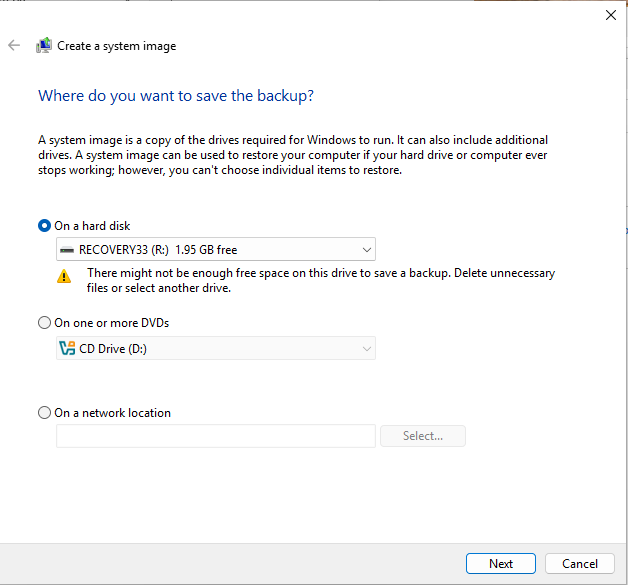Viewport: 628px width, 585px height.
Task: Click the network location path field
Action: point(215,436)
